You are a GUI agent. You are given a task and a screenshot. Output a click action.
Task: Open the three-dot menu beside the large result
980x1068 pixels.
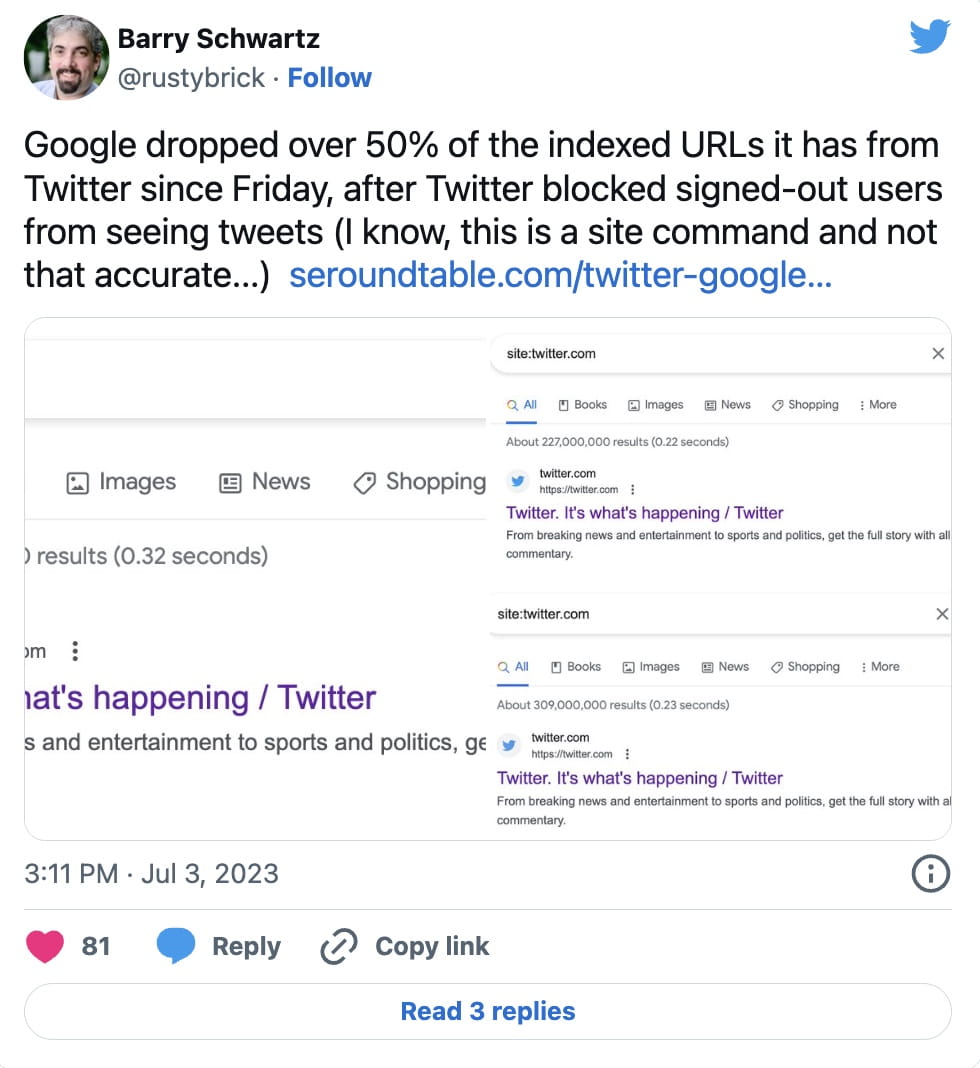click(x=74, y=652)
